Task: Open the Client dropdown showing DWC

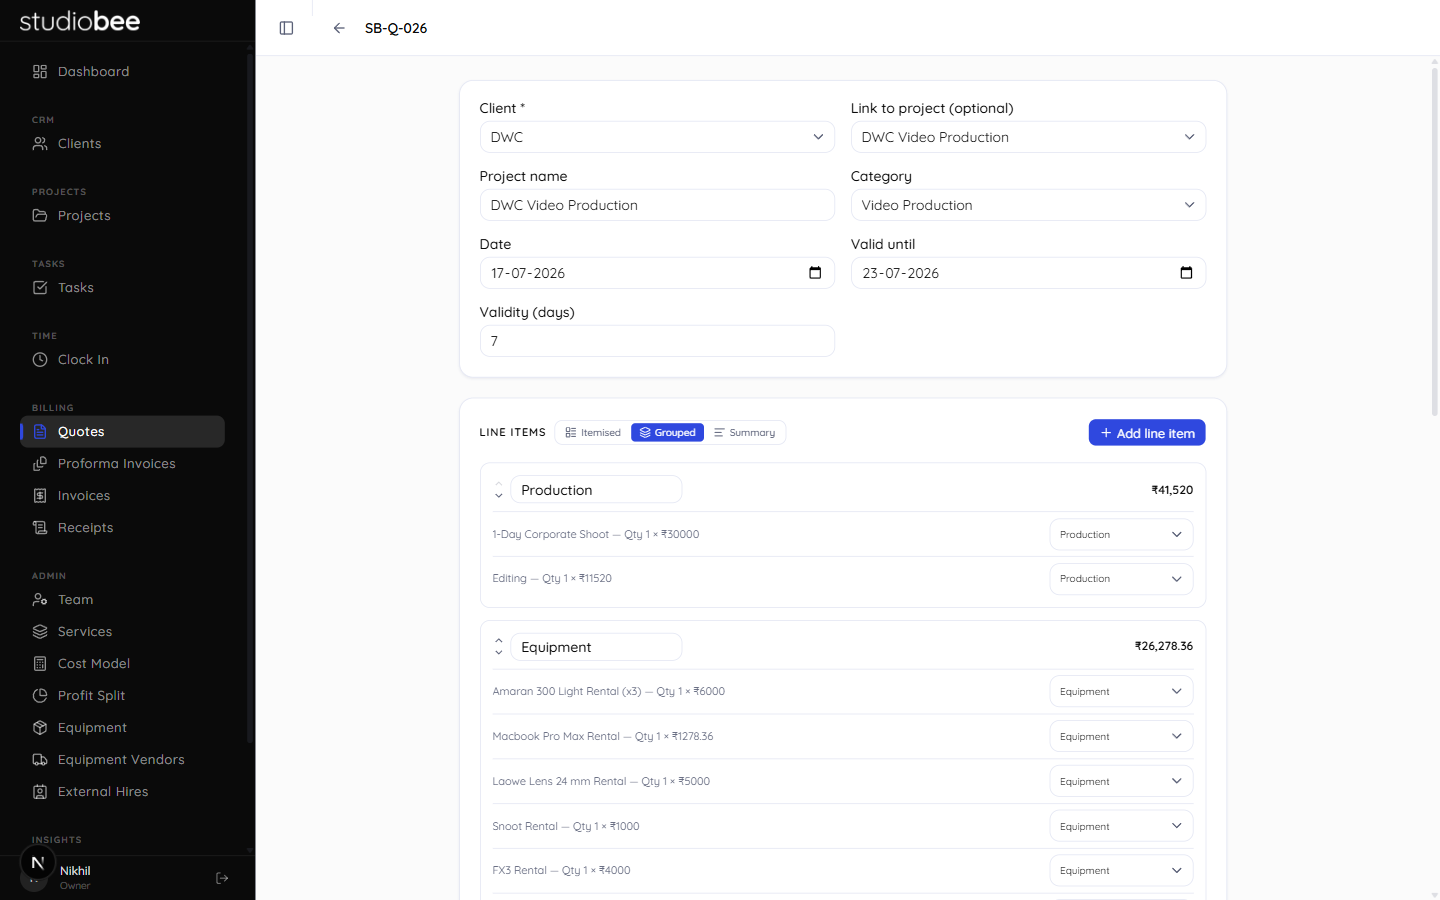Action: (657, 137)
